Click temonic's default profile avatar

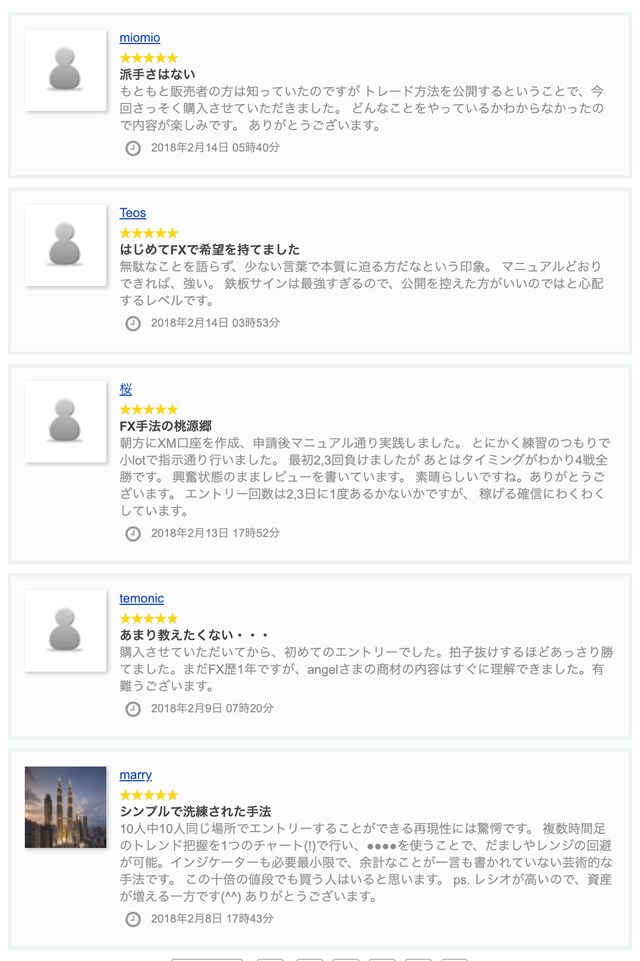point(65,631)
